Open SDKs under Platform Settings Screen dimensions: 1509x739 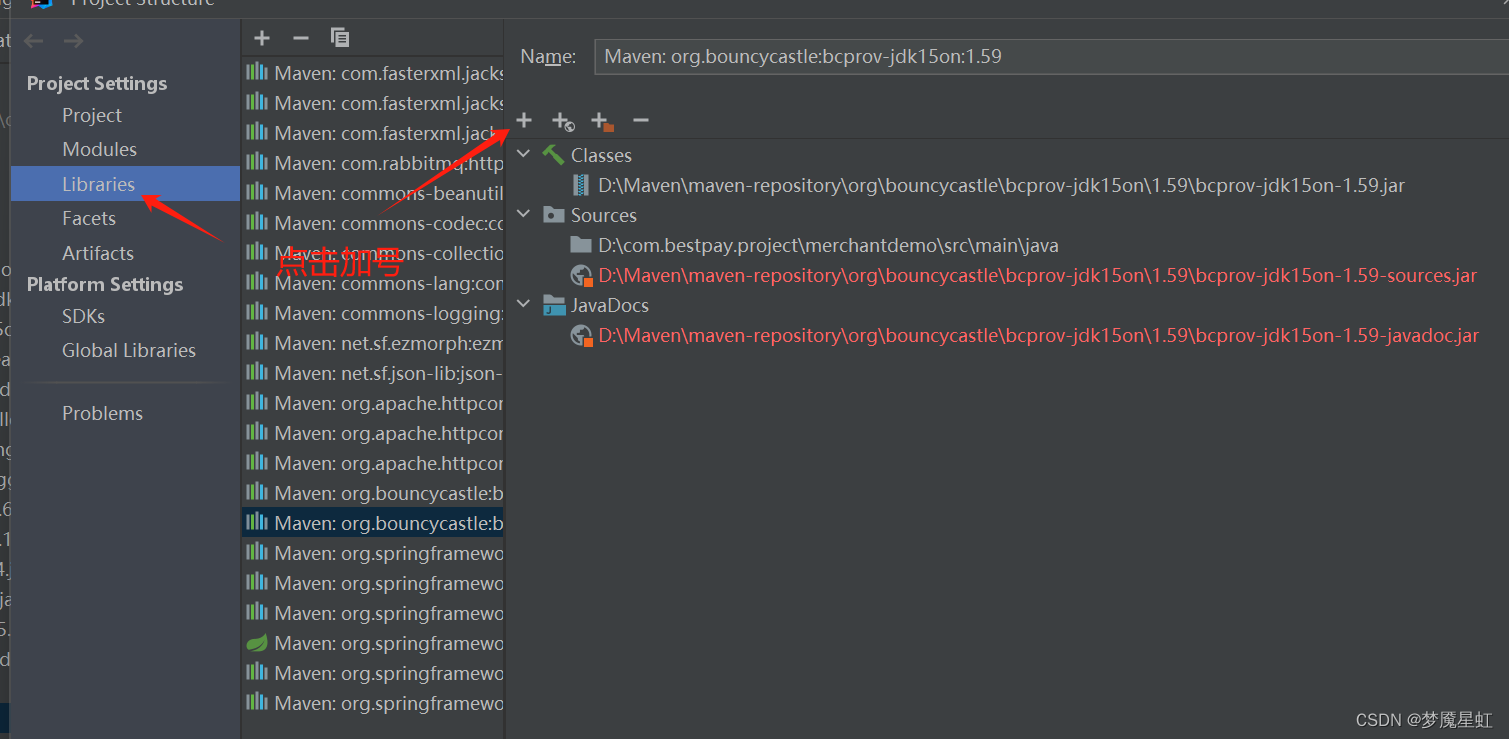[x=83, y=316]
